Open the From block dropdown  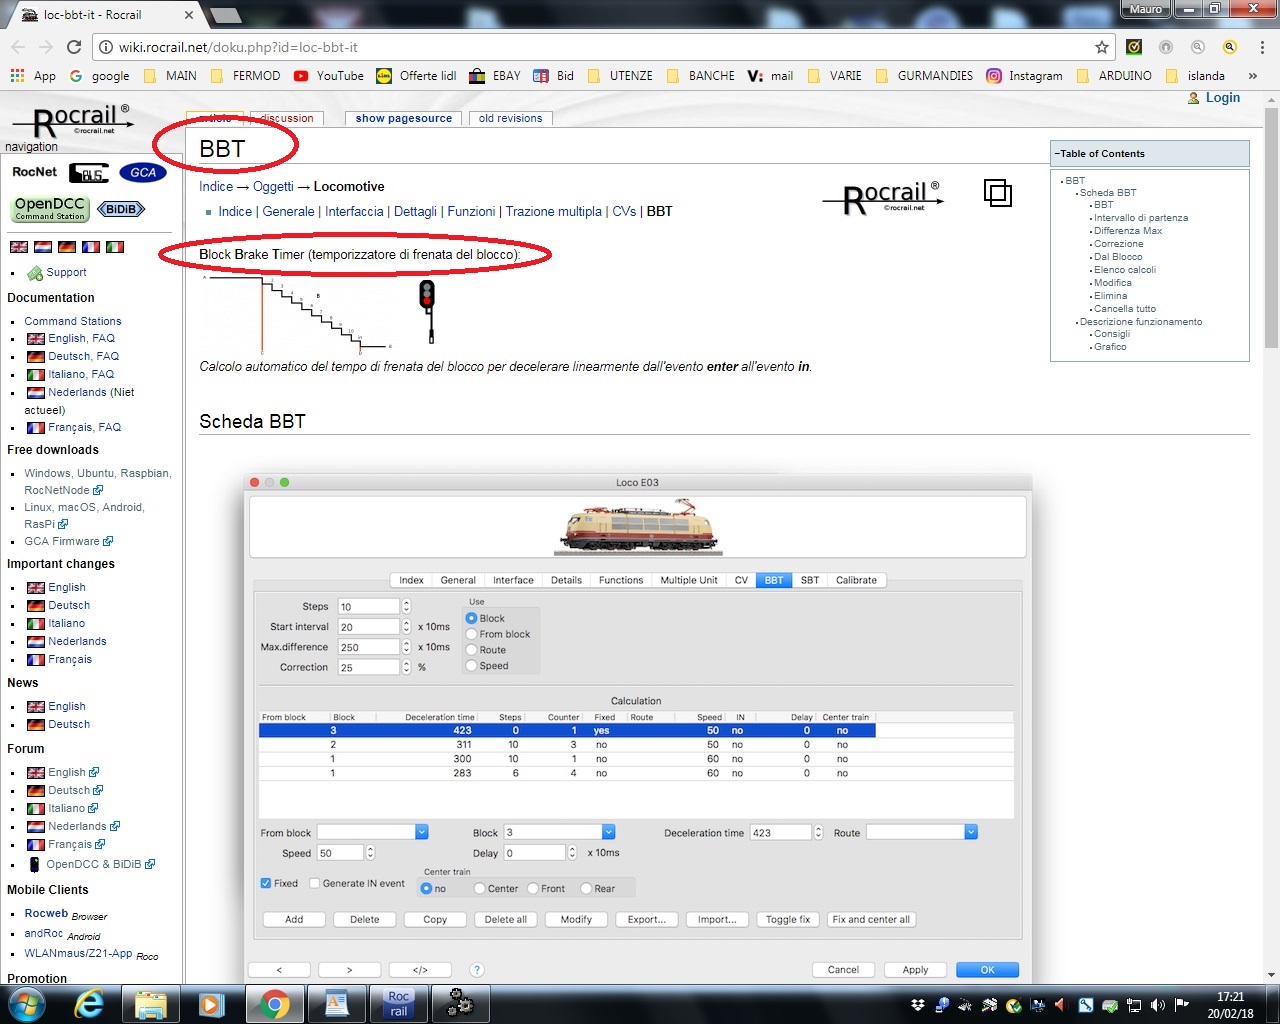pos(421,832)
